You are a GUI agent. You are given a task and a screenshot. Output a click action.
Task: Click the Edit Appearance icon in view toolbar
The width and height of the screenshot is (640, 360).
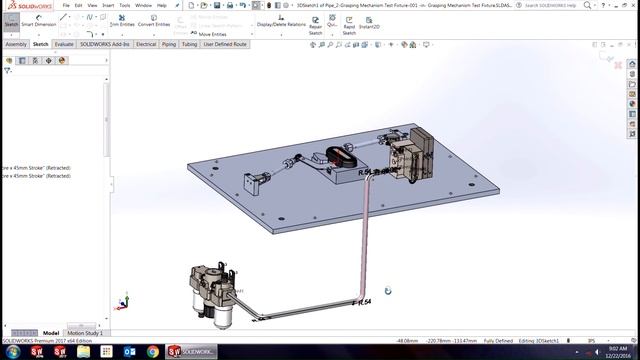[x=404, y=44]
